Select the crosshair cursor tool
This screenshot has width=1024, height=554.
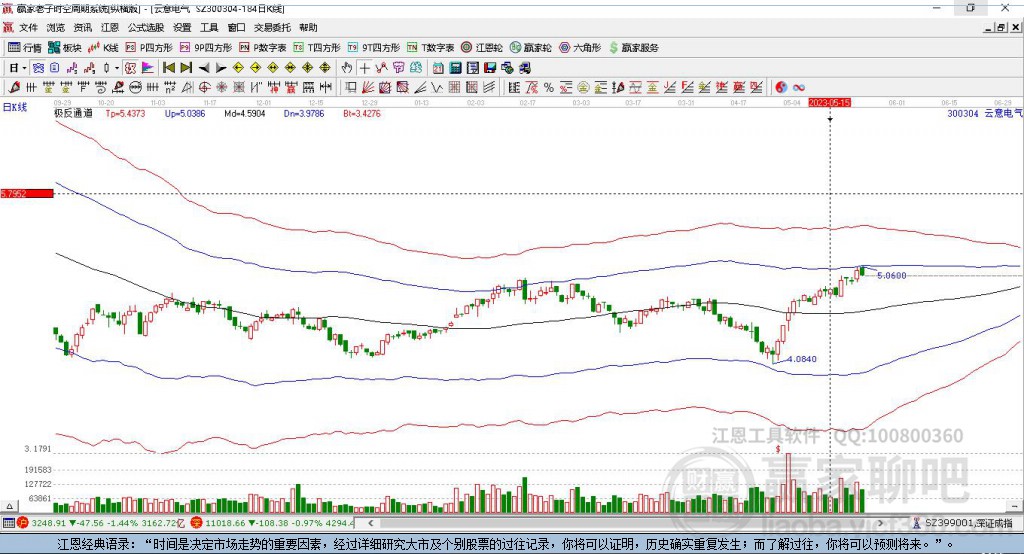click(365, 68)
